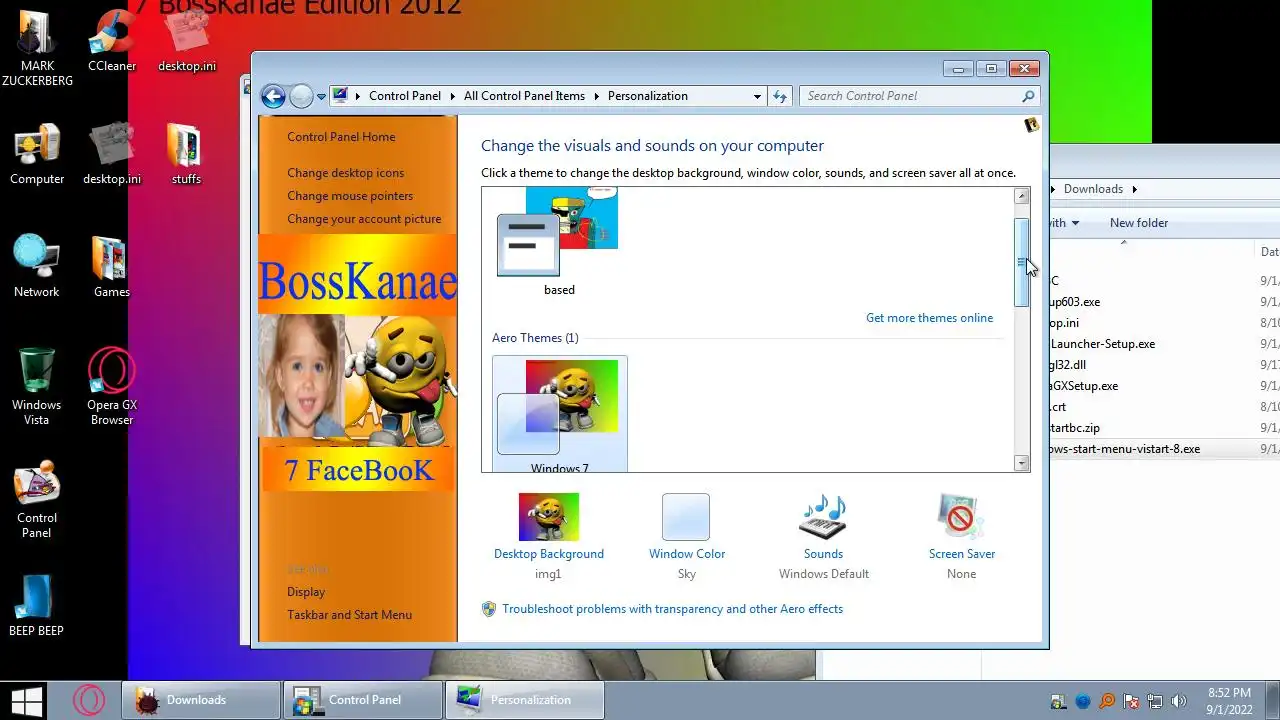
Task: Click the Windows Start button
Action: (x=26, y=700)
